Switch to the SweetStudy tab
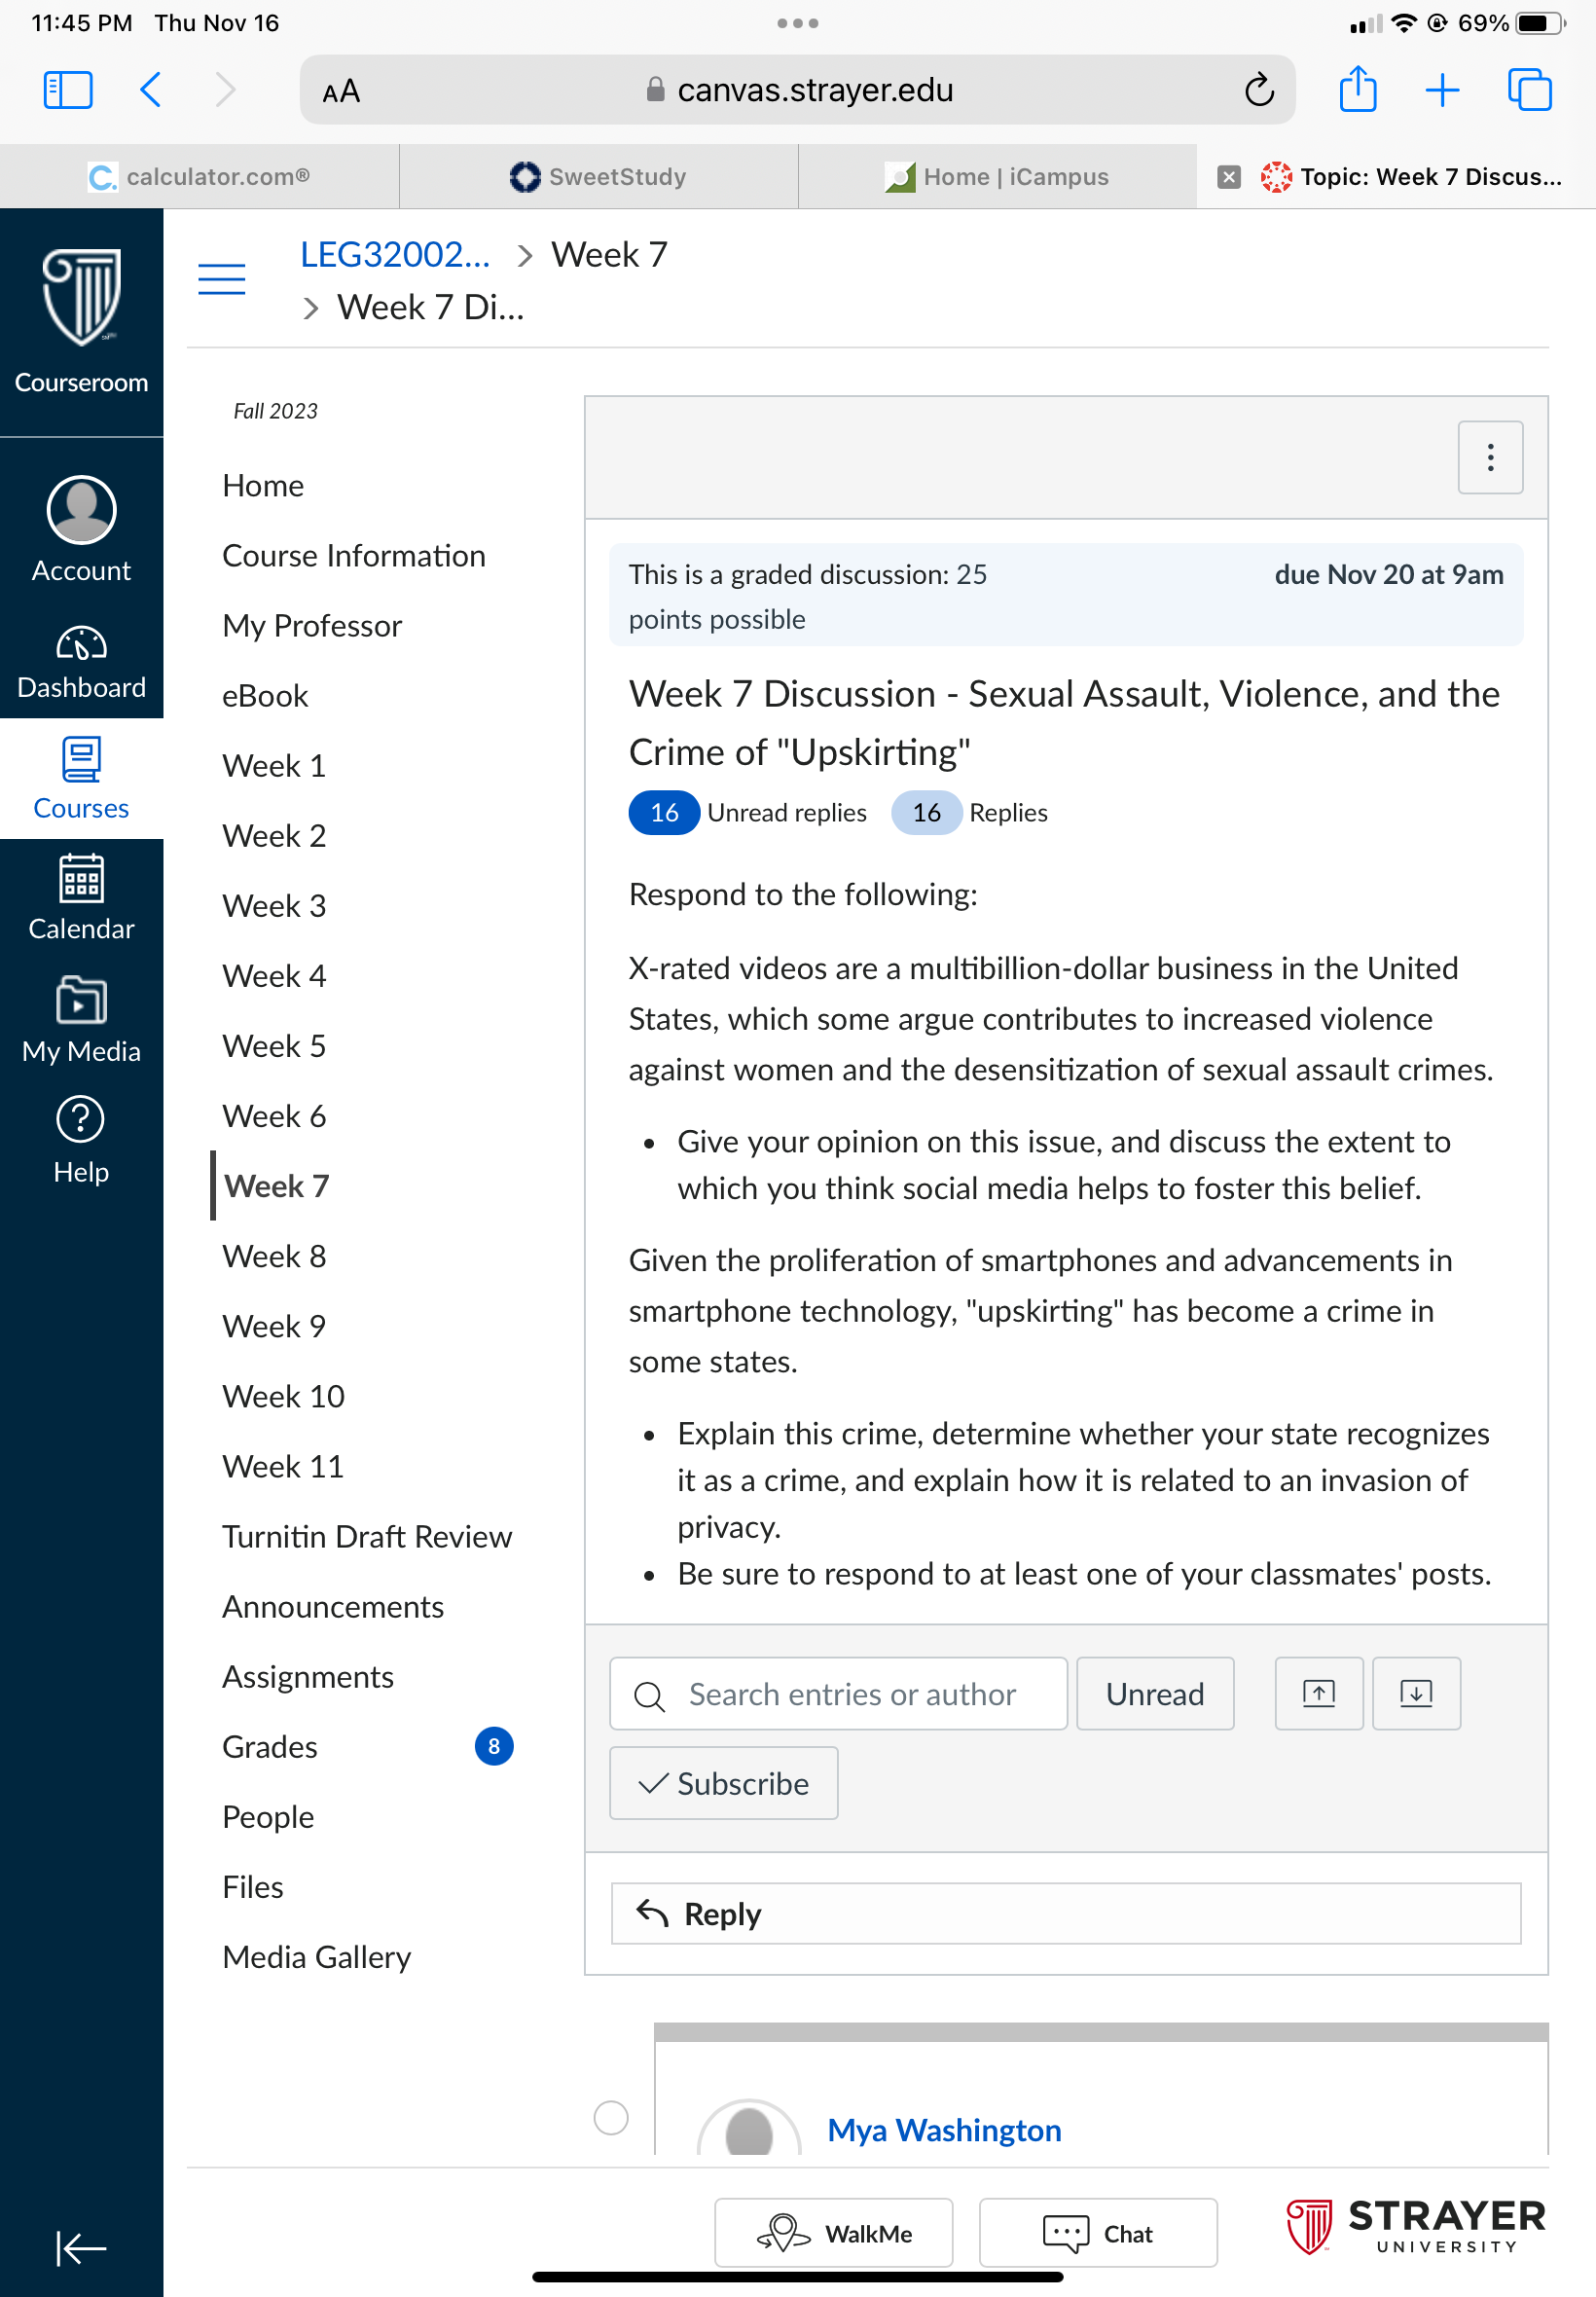 598,177
